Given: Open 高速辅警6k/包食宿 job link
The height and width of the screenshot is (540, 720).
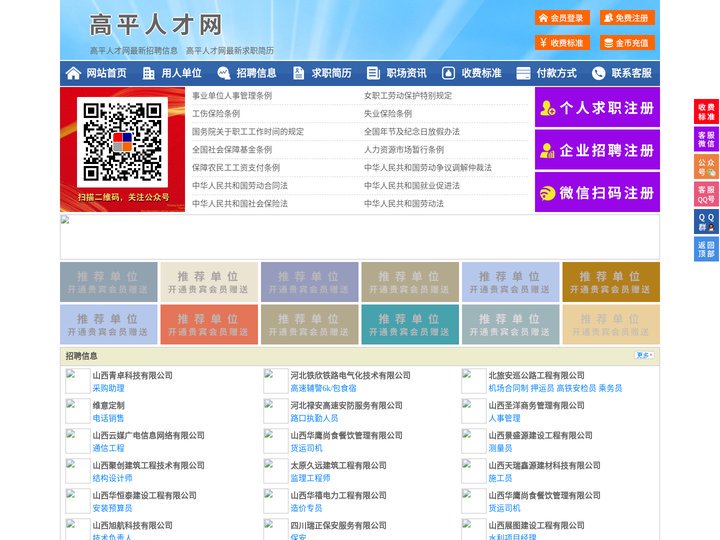Looking at the screenshot, I should coord(323,388).
